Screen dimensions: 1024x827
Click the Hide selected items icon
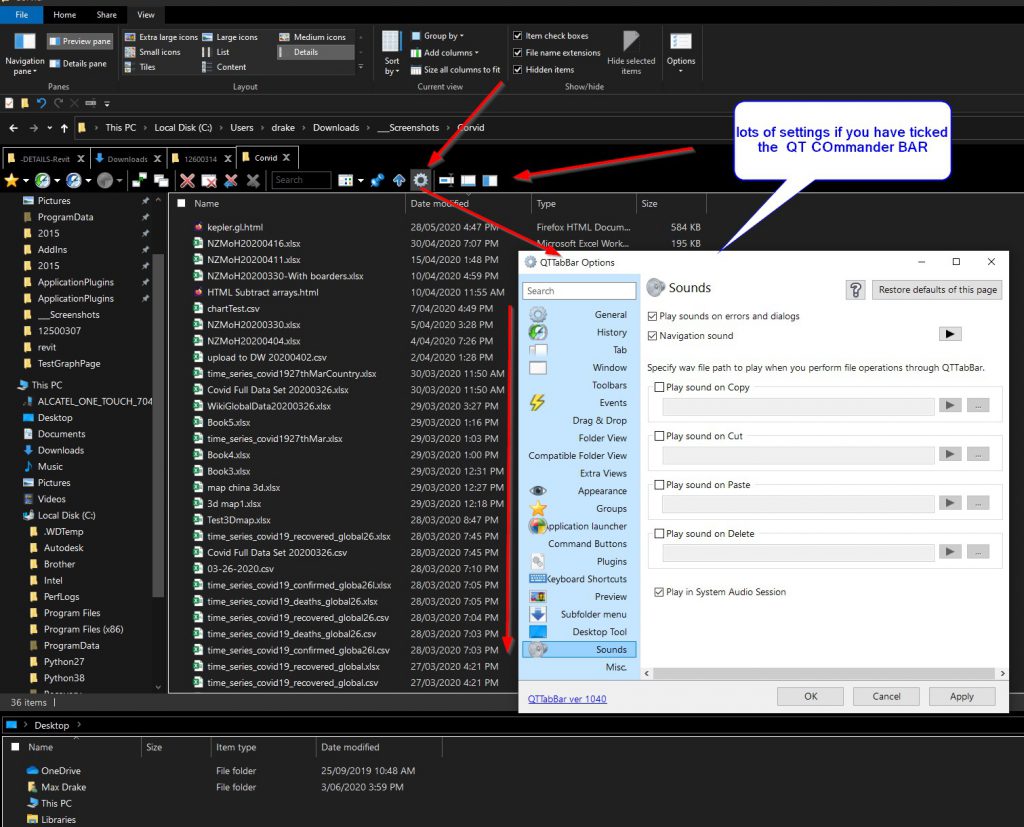[x=631, y=52]
